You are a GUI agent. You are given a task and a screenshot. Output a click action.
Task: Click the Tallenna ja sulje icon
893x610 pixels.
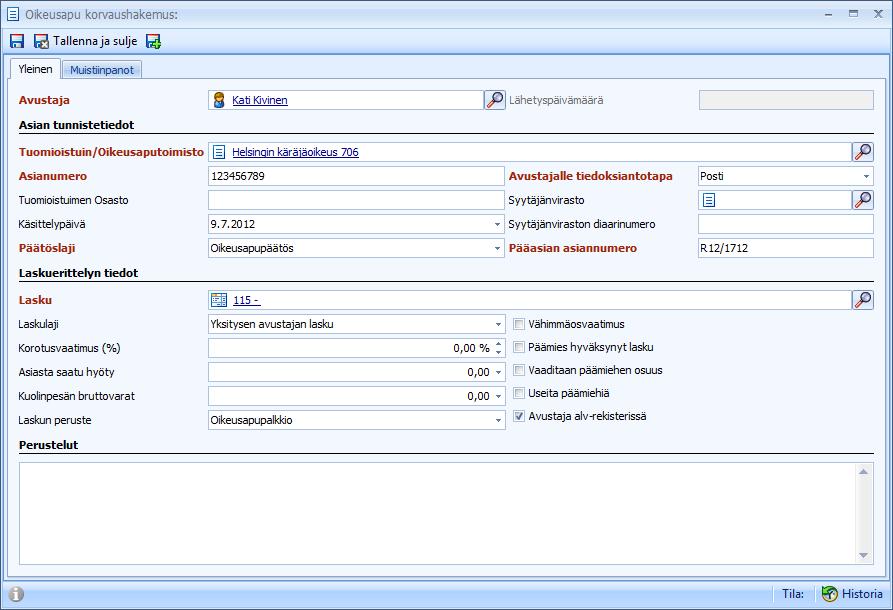tap(41, 41)
